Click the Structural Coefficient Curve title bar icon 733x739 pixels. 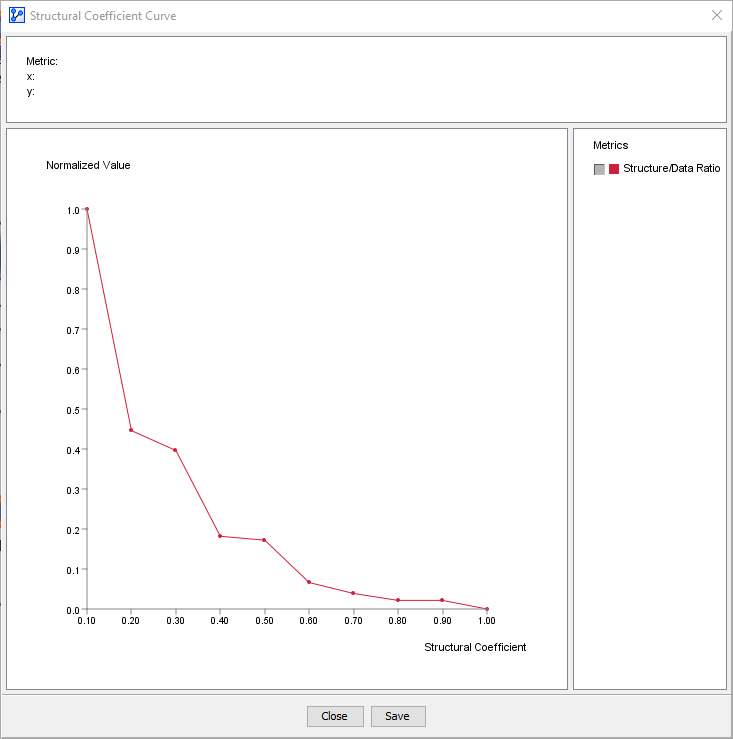click(16, 16)
